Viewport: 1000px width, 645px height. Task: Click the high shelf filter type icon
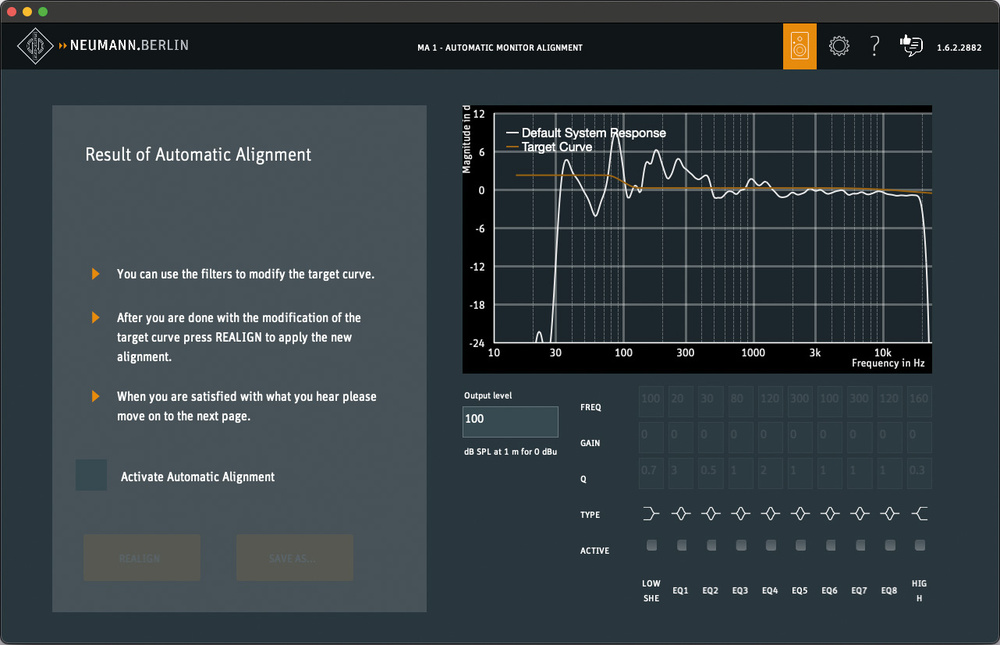[920, 514]
